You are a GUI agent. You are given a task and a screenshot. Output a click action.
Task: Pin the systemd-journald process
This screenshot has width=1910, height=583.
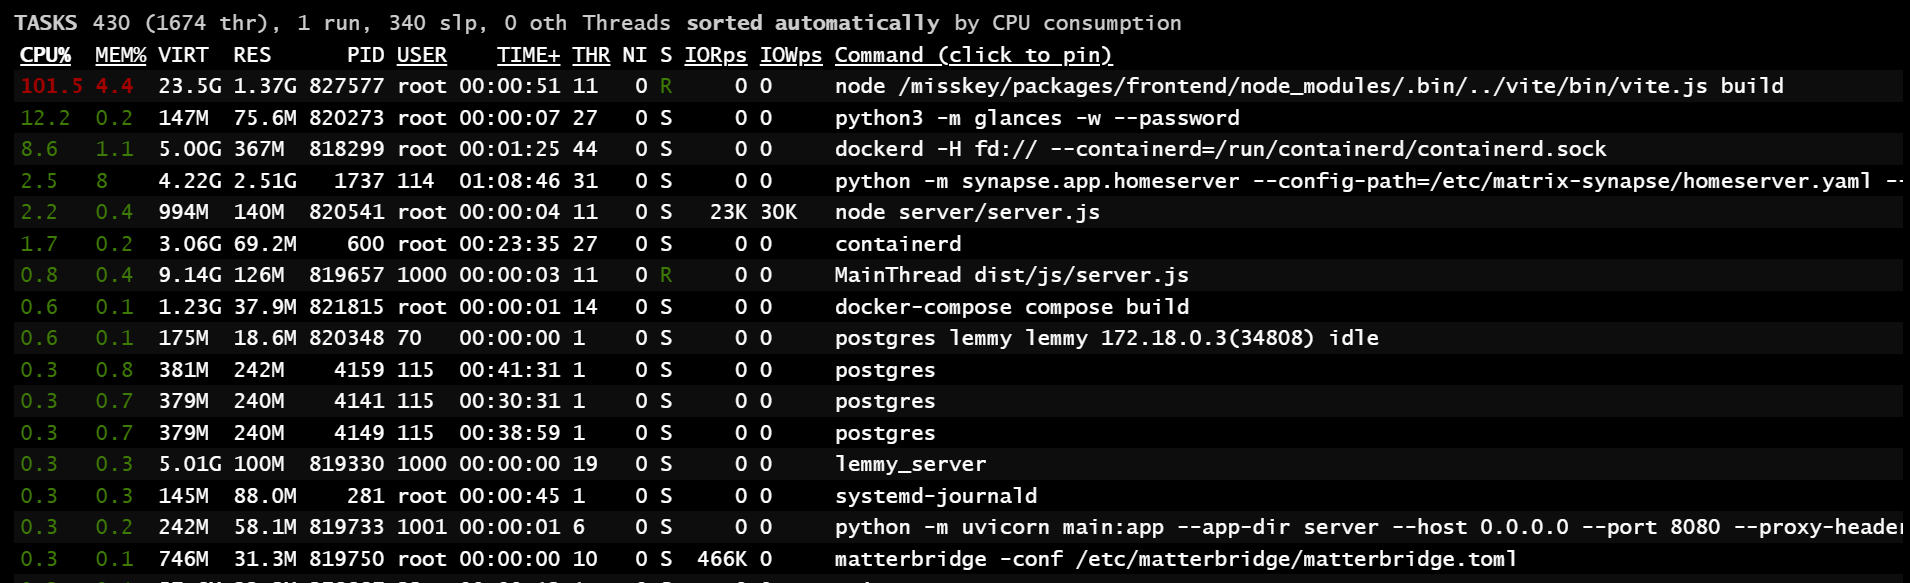pos(935,496)
